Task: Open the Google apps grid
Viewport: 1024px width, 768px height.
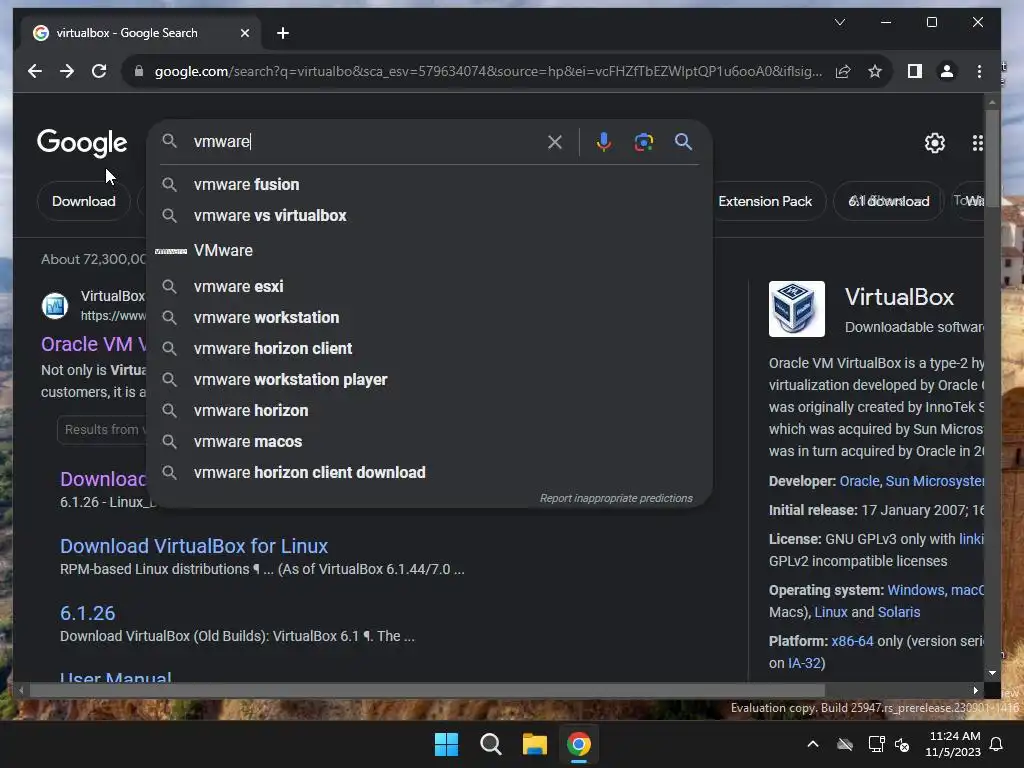Action: point(977,142)
